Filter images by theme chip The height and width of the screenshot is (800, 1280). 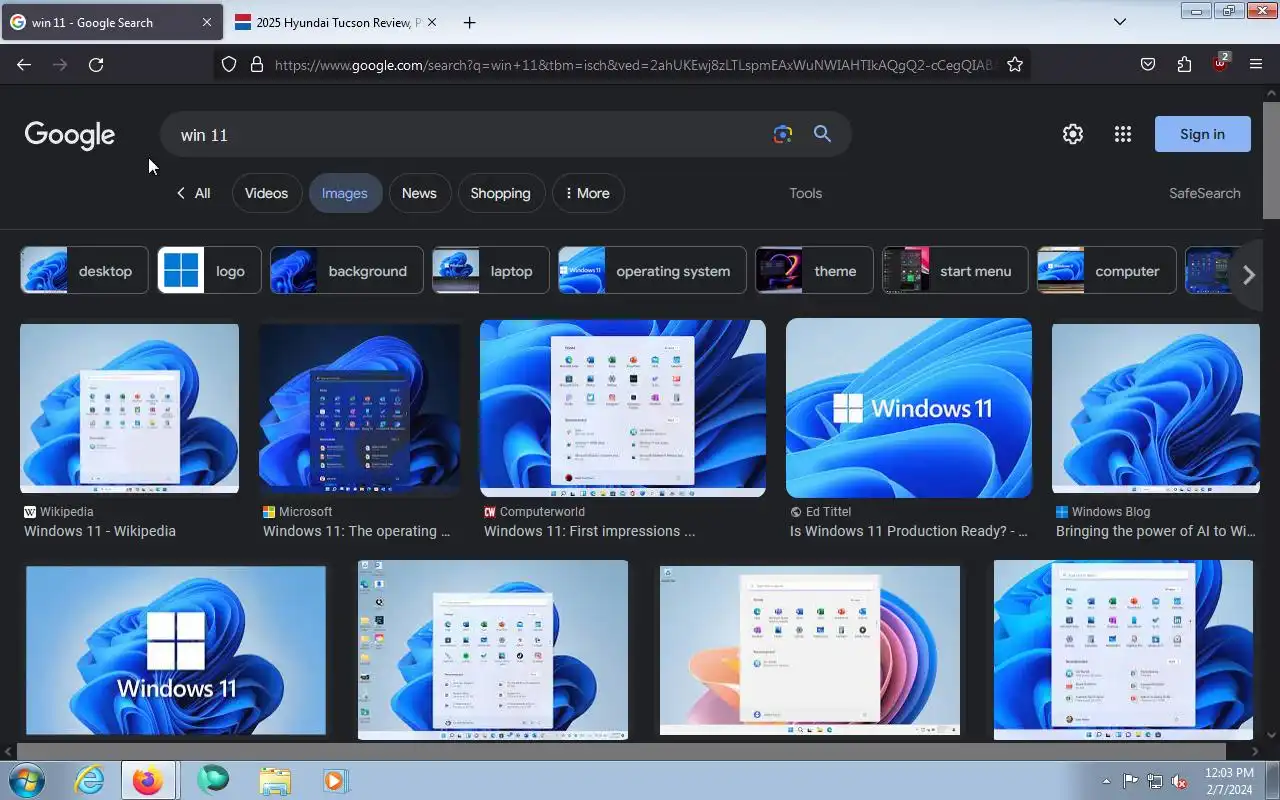813,270
